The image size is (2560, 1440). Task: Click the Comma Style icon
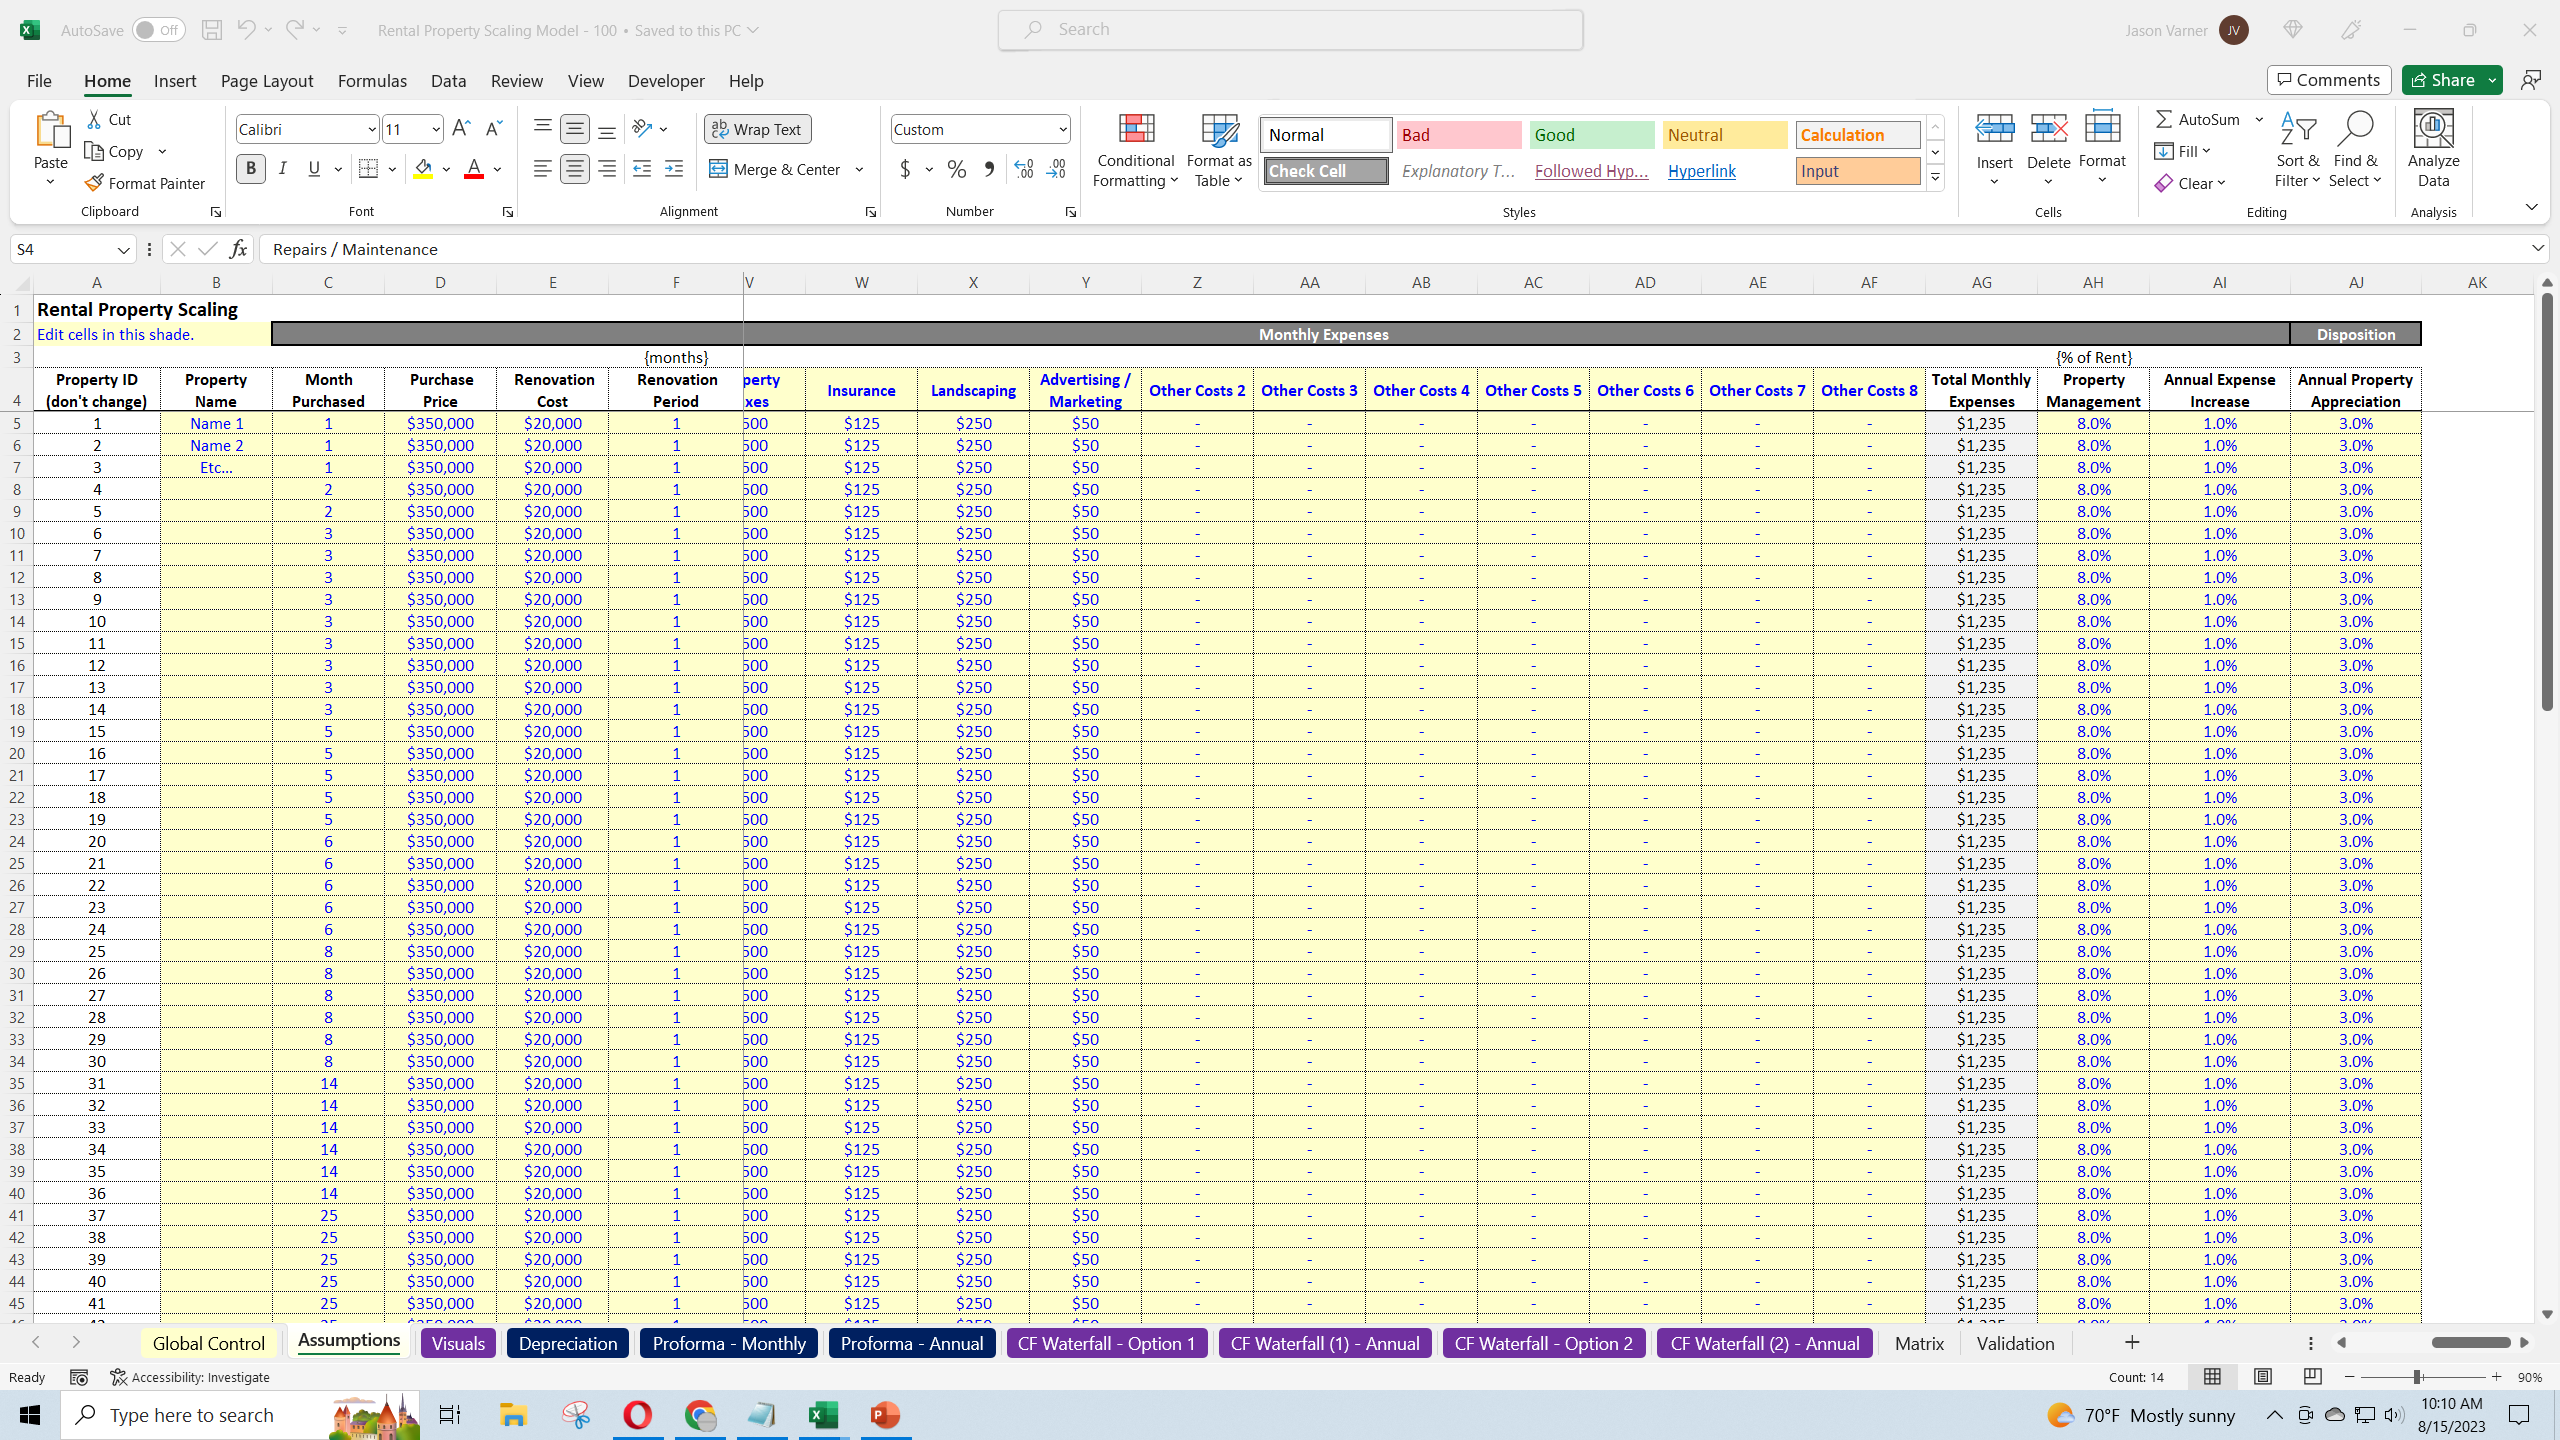tap(989, 169)
